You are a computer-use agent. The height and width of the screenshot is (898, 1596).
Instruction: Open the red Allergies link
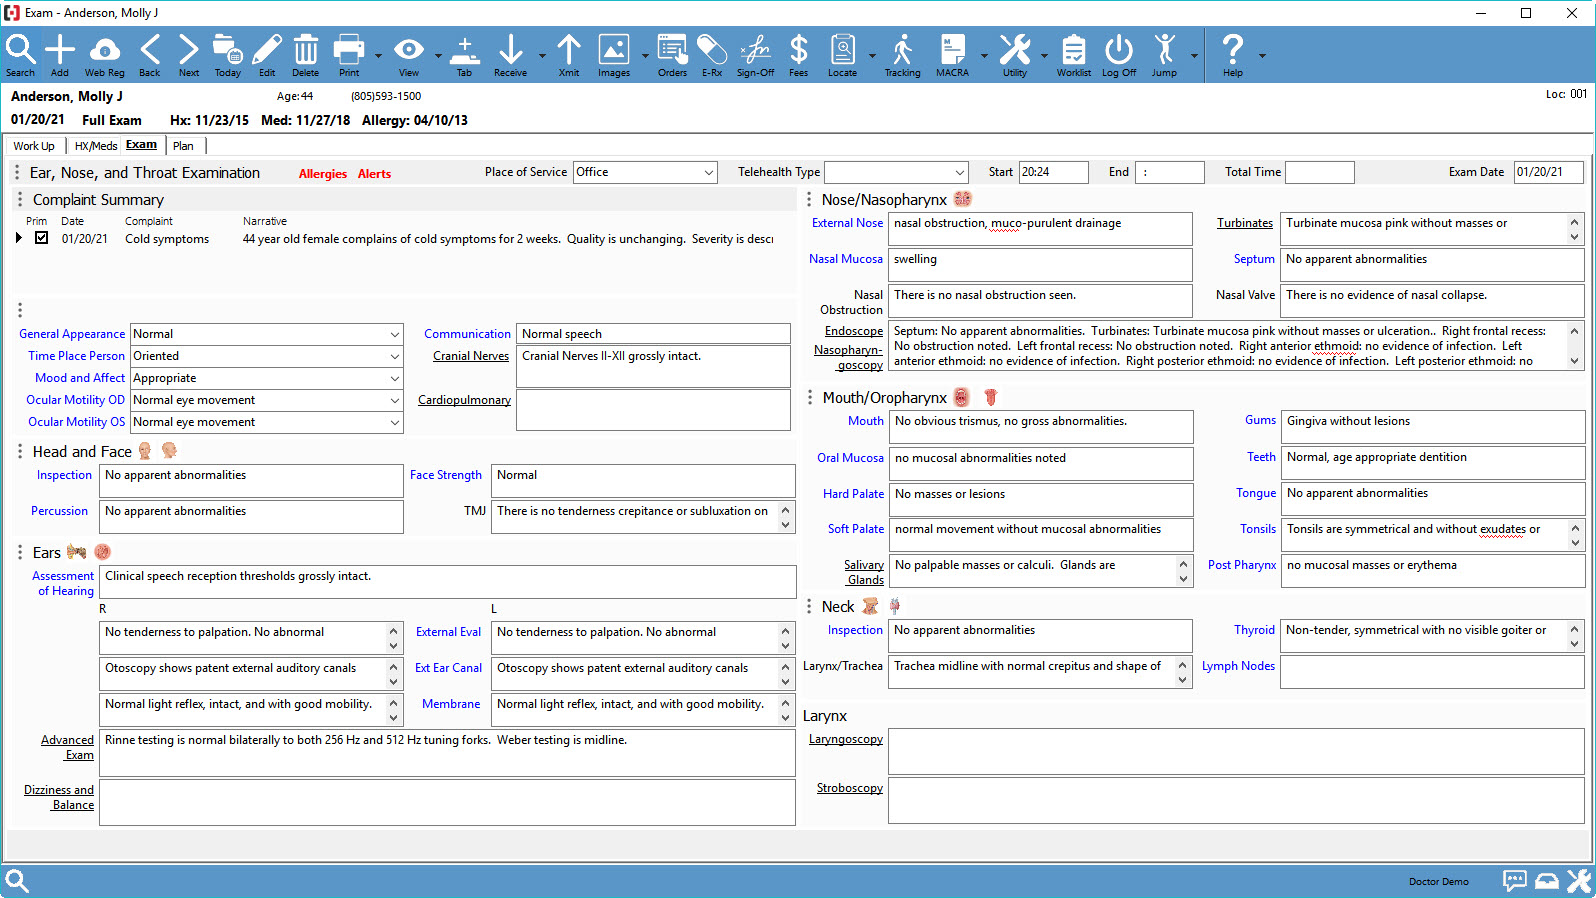click(323, 174)
